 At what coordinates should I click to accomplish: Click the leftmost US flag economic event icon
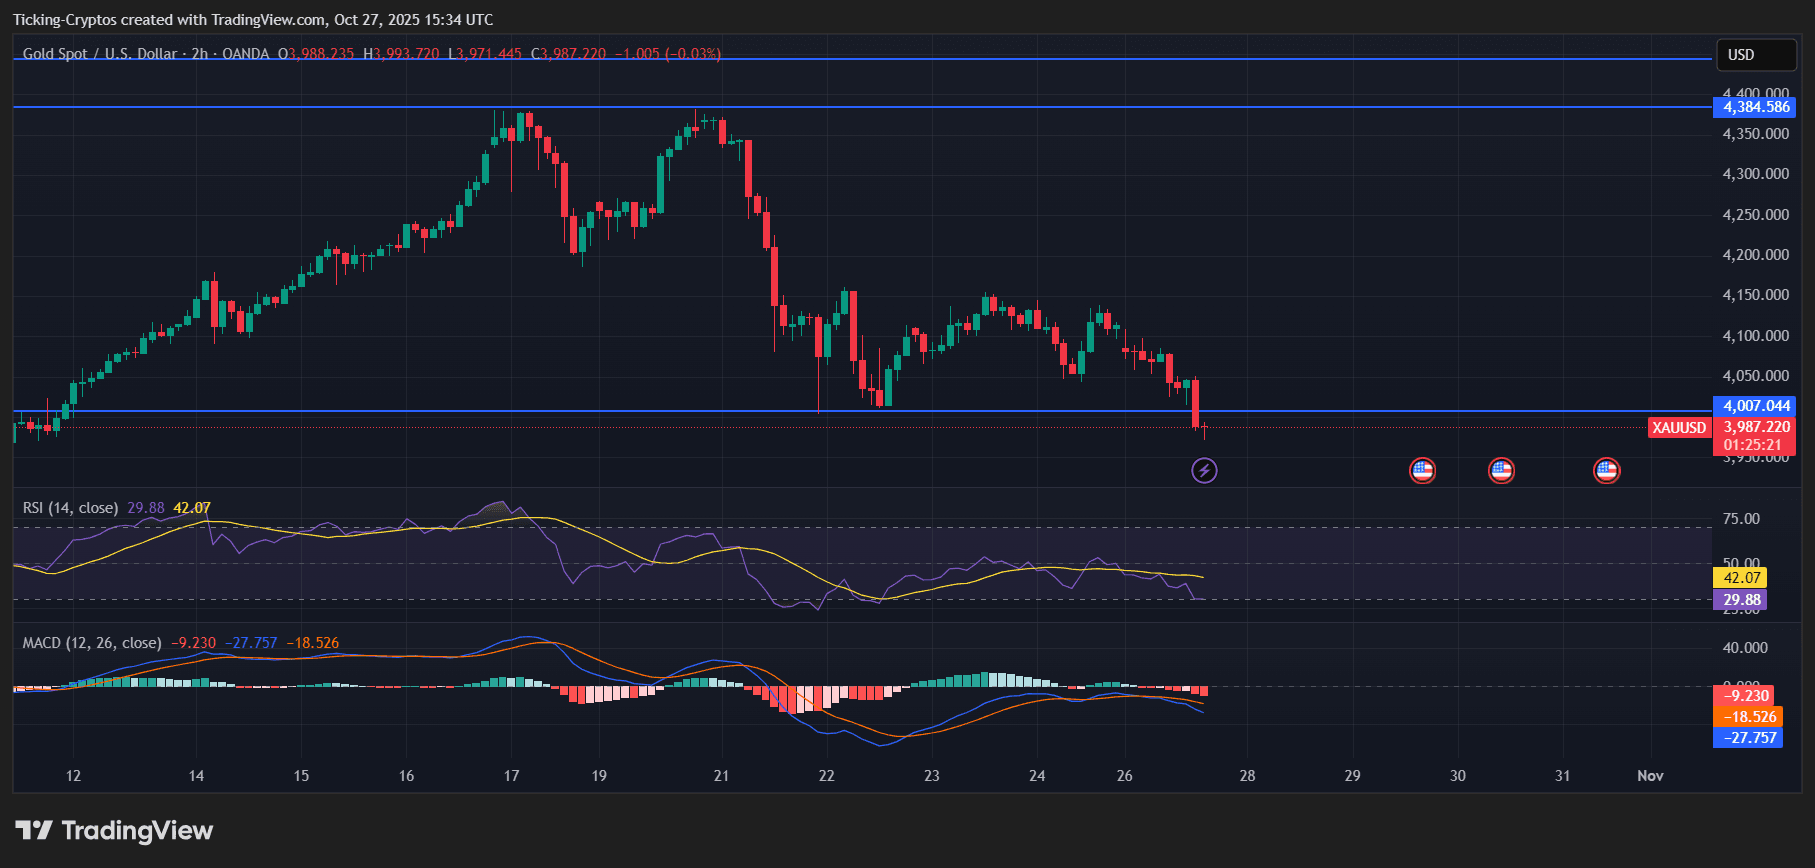(1422, 470)
